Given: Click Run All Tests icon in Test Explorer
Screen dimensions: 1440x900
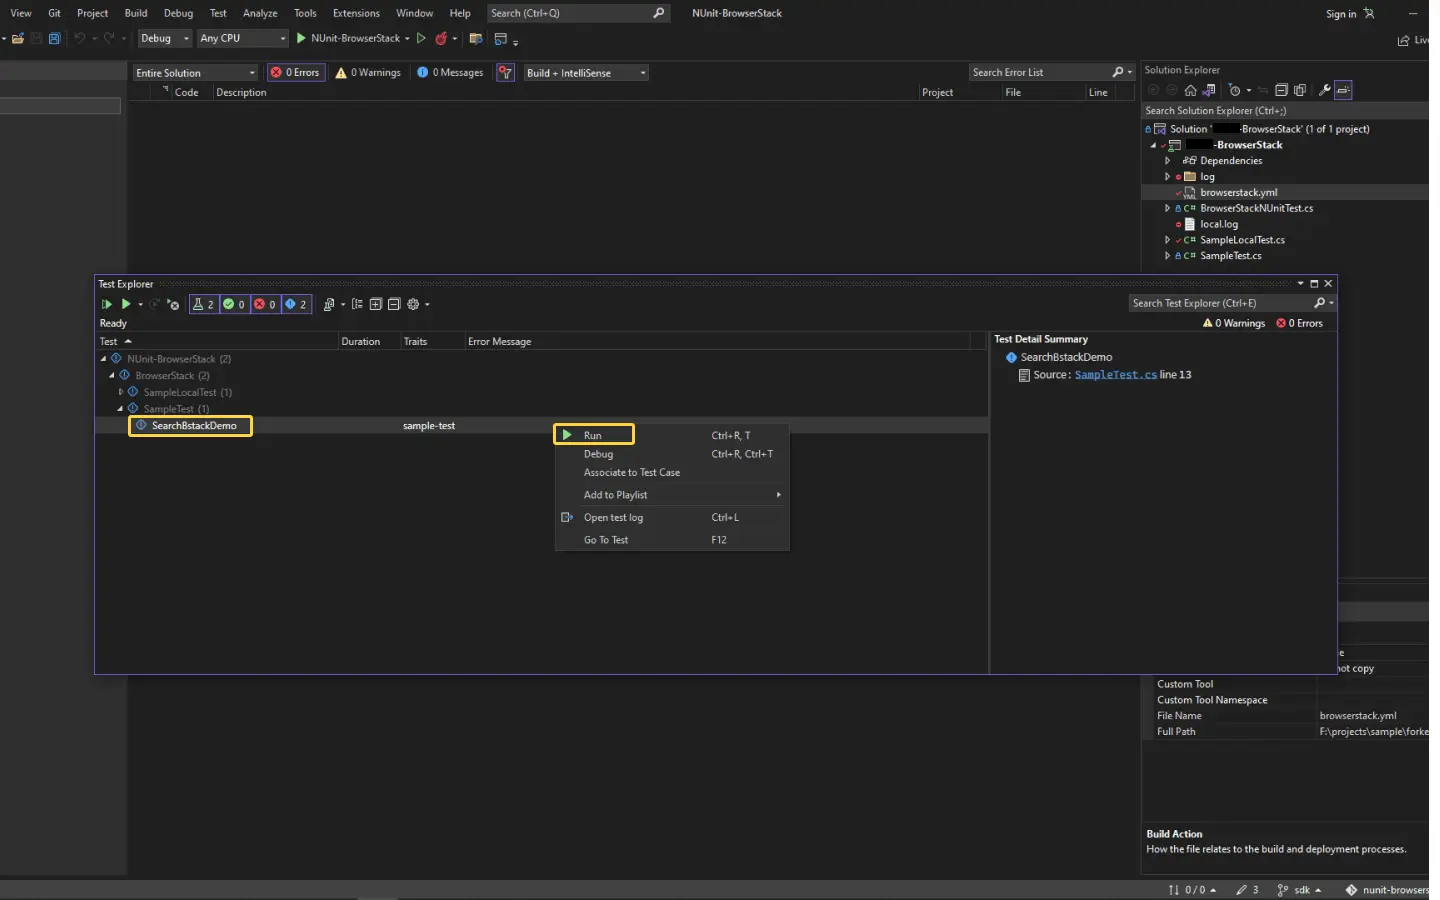Looking at the screenshot, I should [107, 304].
